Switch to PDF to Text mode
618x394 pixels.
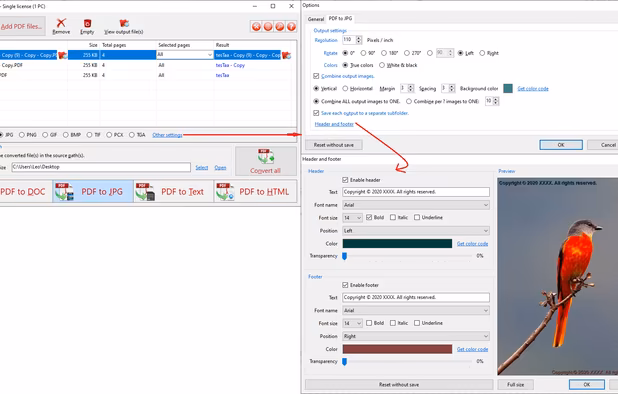point(173,192)
